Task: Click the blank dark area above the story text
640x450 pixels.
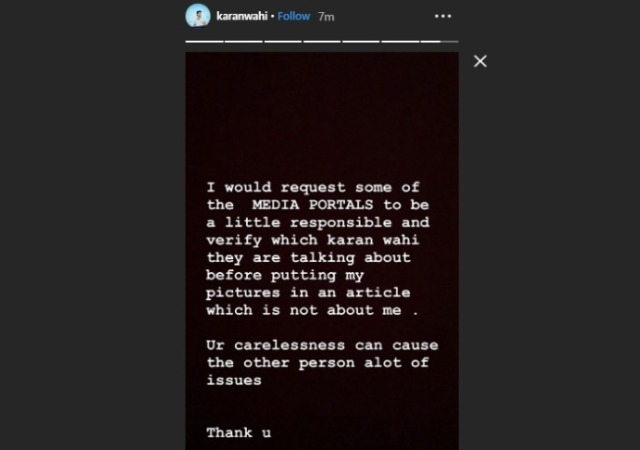Action: pyautogui.click(x=322, y=114)
